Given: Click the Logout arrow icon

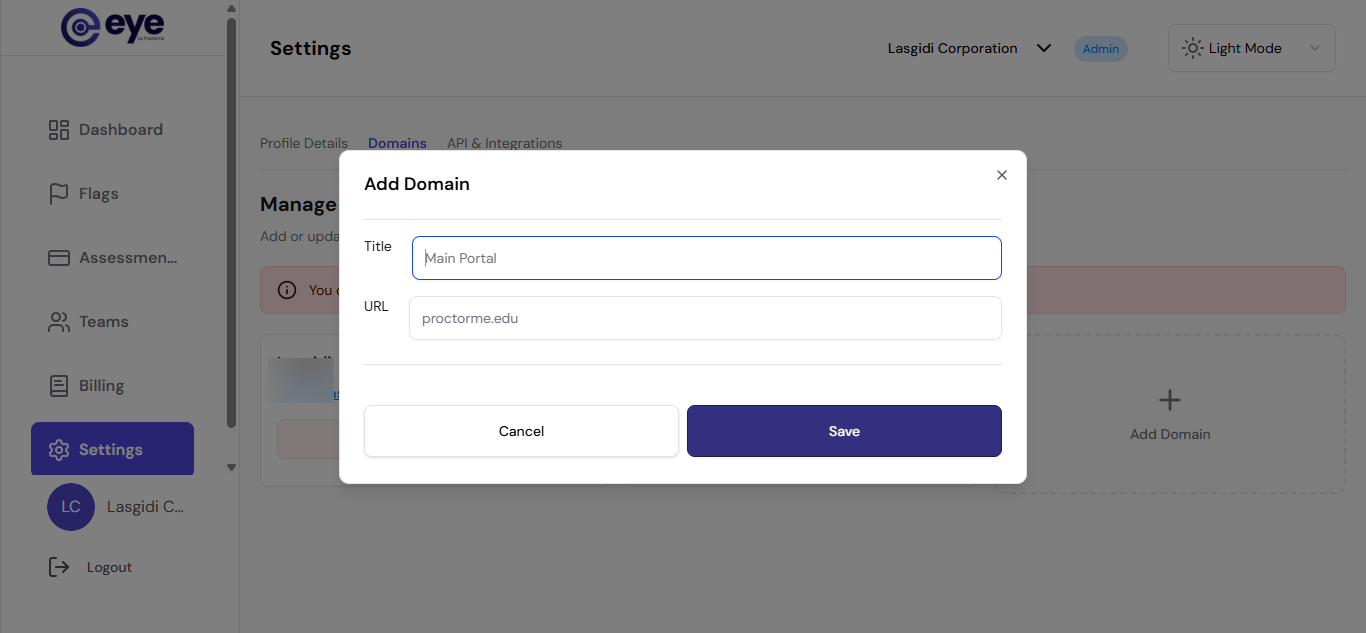Looking at the screenshot, I should [x=59, y=567].
